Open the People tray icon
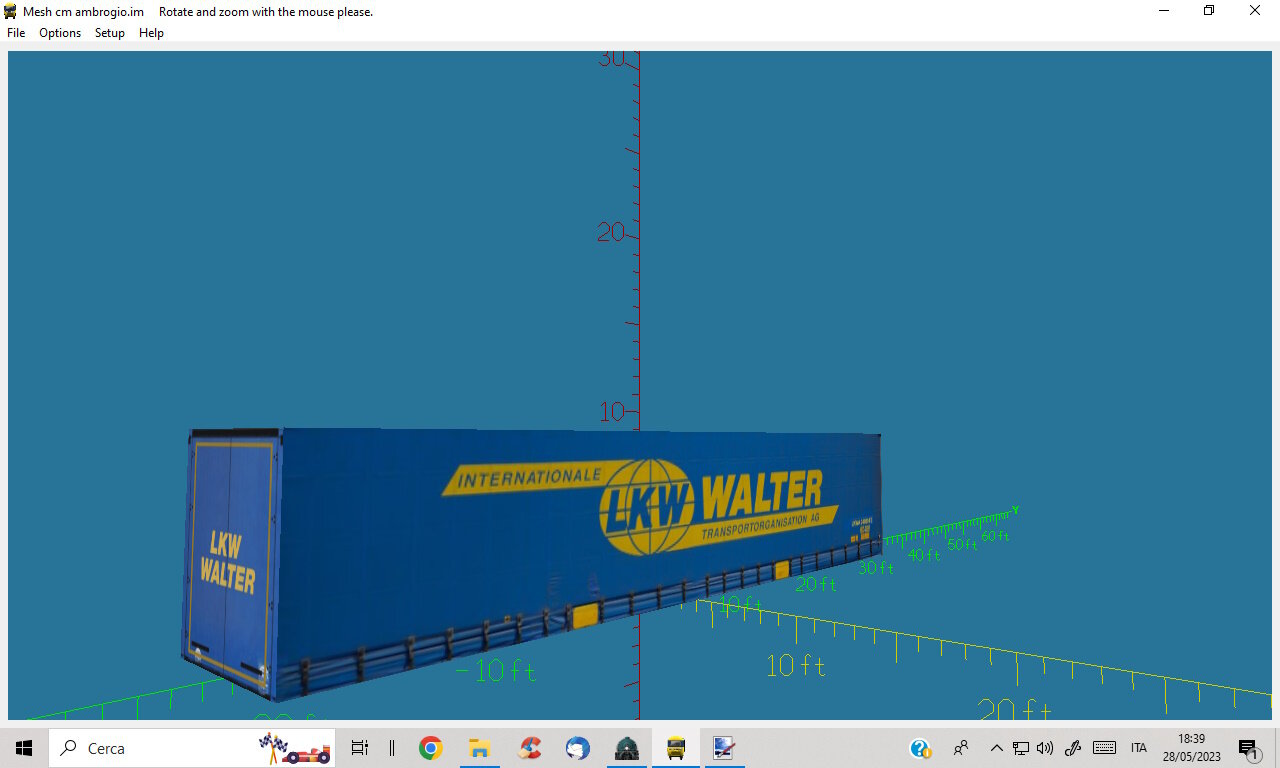This screenshot has width=1280, height=768. pos(961,748)
